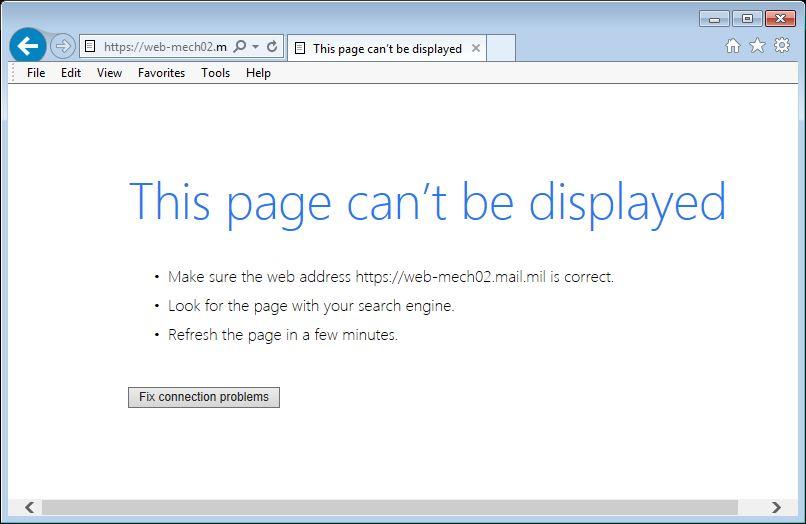Click the horizontal scrollbar left arrow
Screen dimensions: 806x524
pos(29,508)
